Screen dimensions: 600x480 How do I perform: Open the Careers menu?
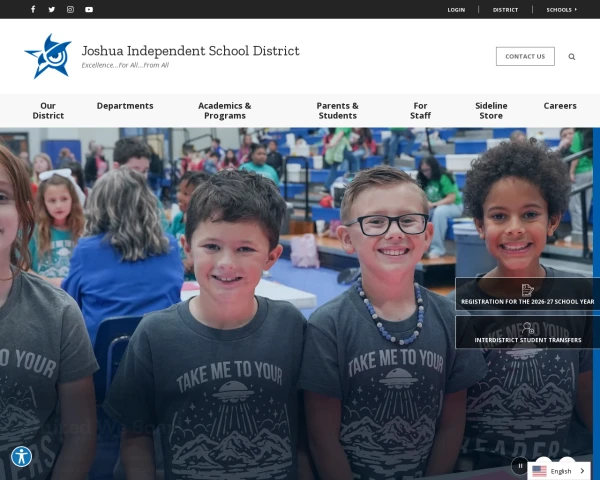(560, 106)
